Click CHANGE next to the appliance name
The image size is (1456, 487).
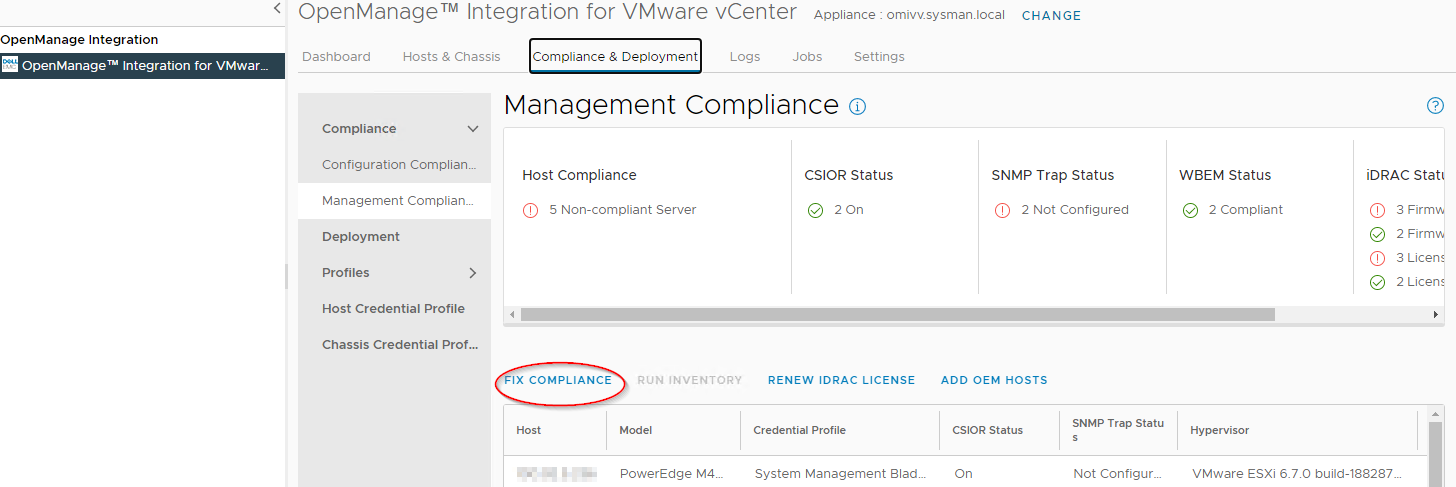tap(1051, 16)
